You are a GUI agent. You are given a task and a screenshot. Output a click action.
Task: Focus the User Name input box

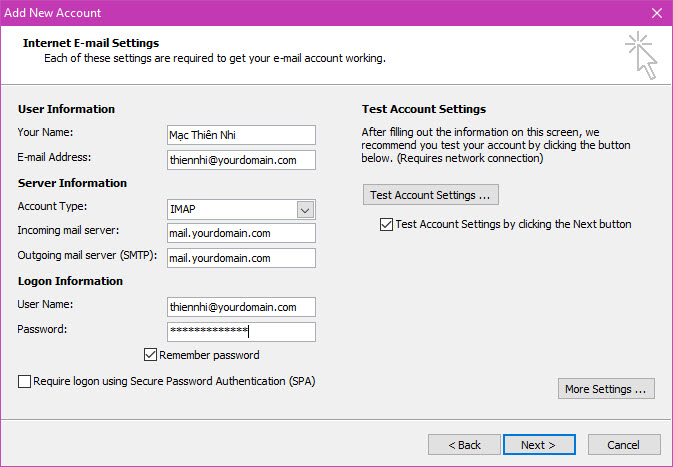click(x=241, y=307)
